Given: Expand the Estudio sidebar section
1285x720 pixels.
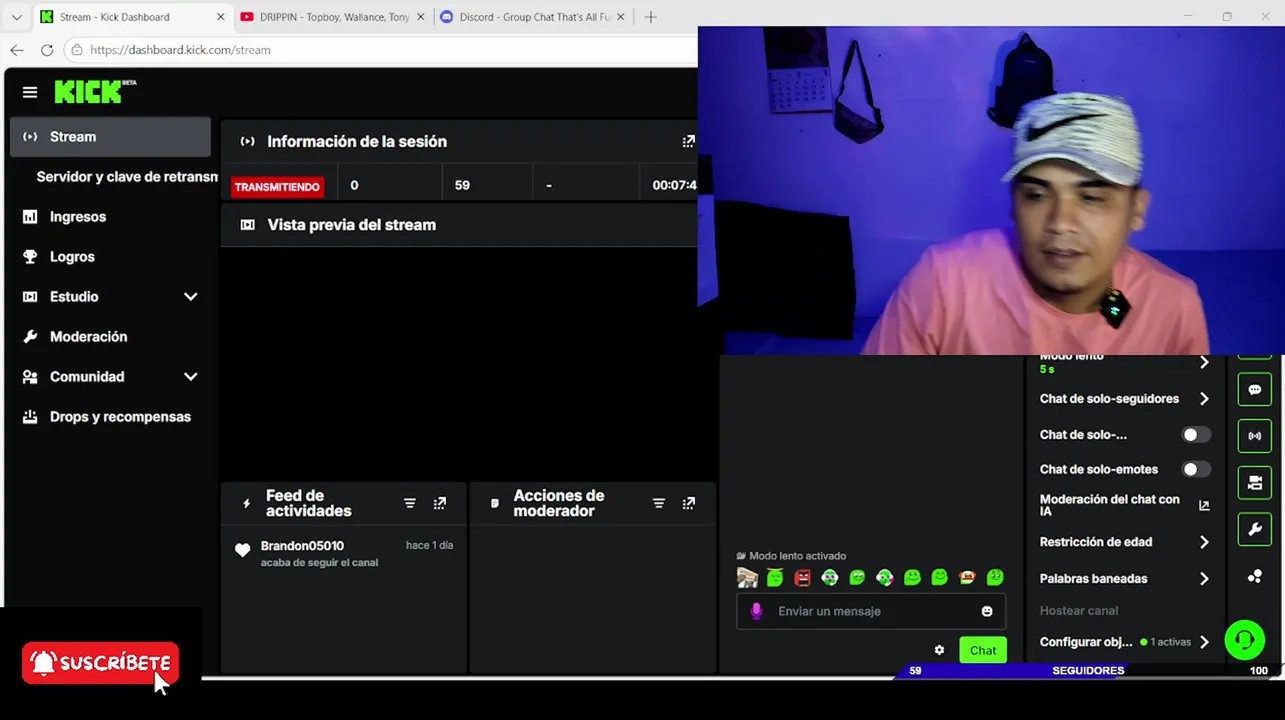Looking at the screenshot, I should (x=110, y=297).
